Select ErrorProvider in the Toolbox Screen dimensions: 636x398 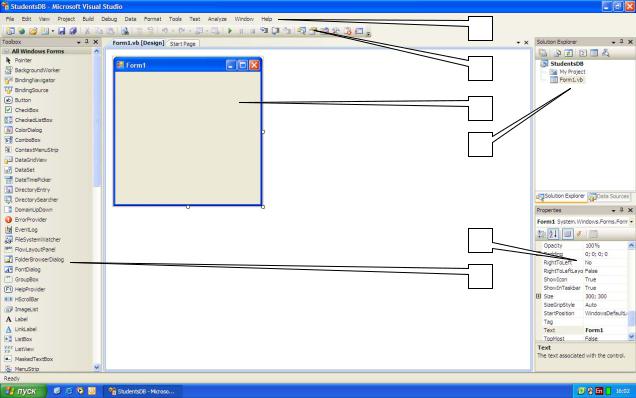point(30,219)
